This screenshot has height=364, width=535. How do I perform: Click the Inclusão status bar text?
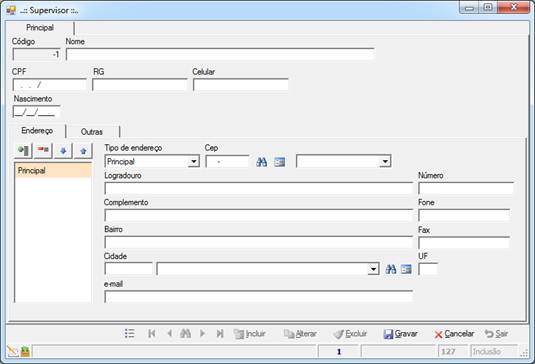[494, 351]
